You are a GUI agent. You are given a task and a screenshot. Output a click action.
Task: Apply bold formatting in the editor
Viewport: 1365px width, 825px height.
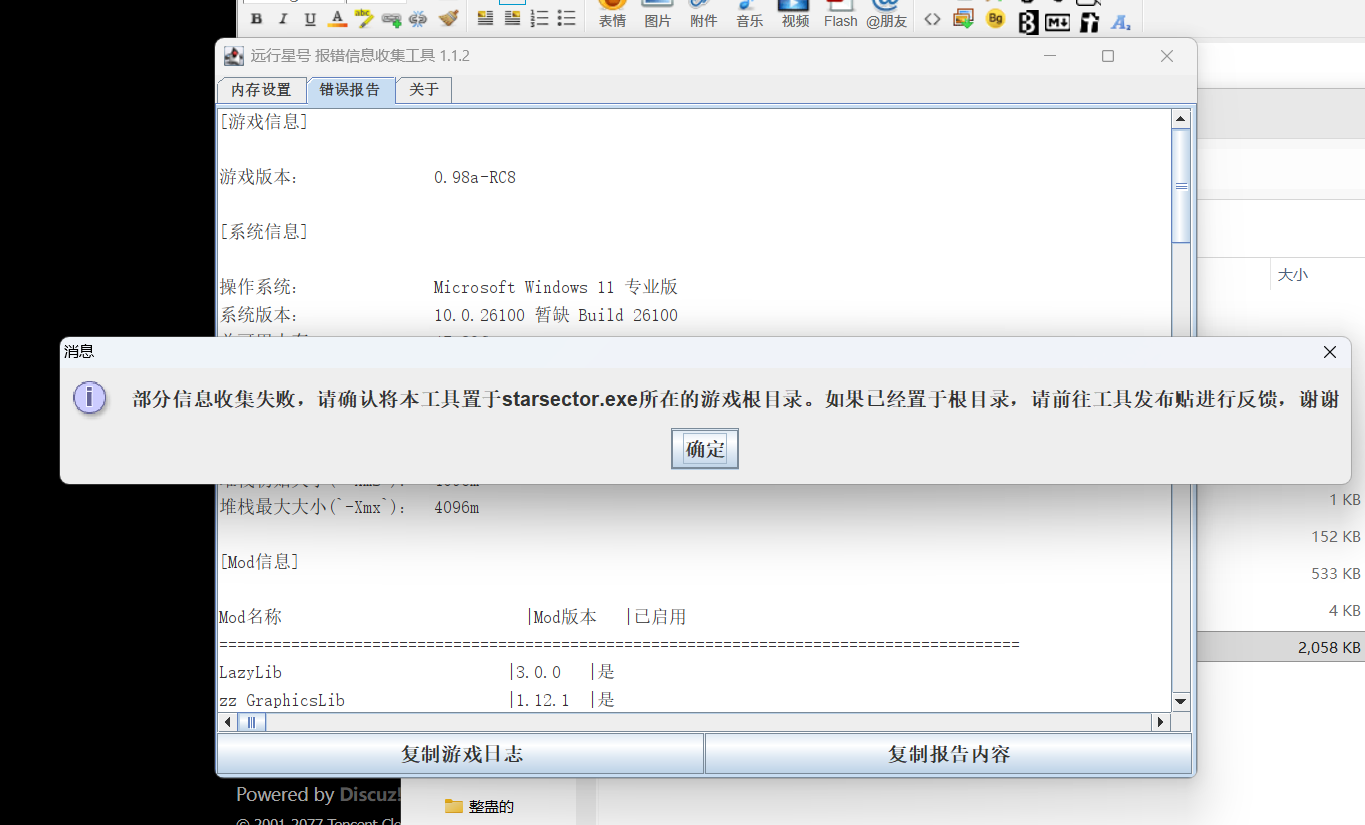coord(255,18)
